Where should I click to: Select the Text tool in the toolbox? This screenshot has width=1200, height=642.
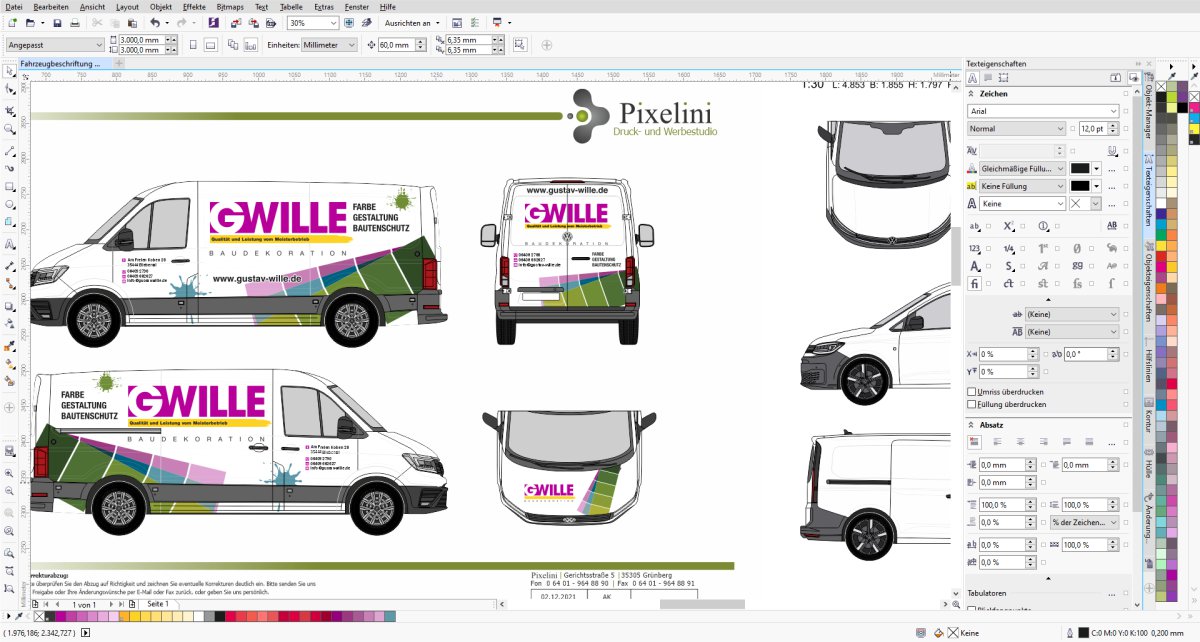click(x=10, y=244)
